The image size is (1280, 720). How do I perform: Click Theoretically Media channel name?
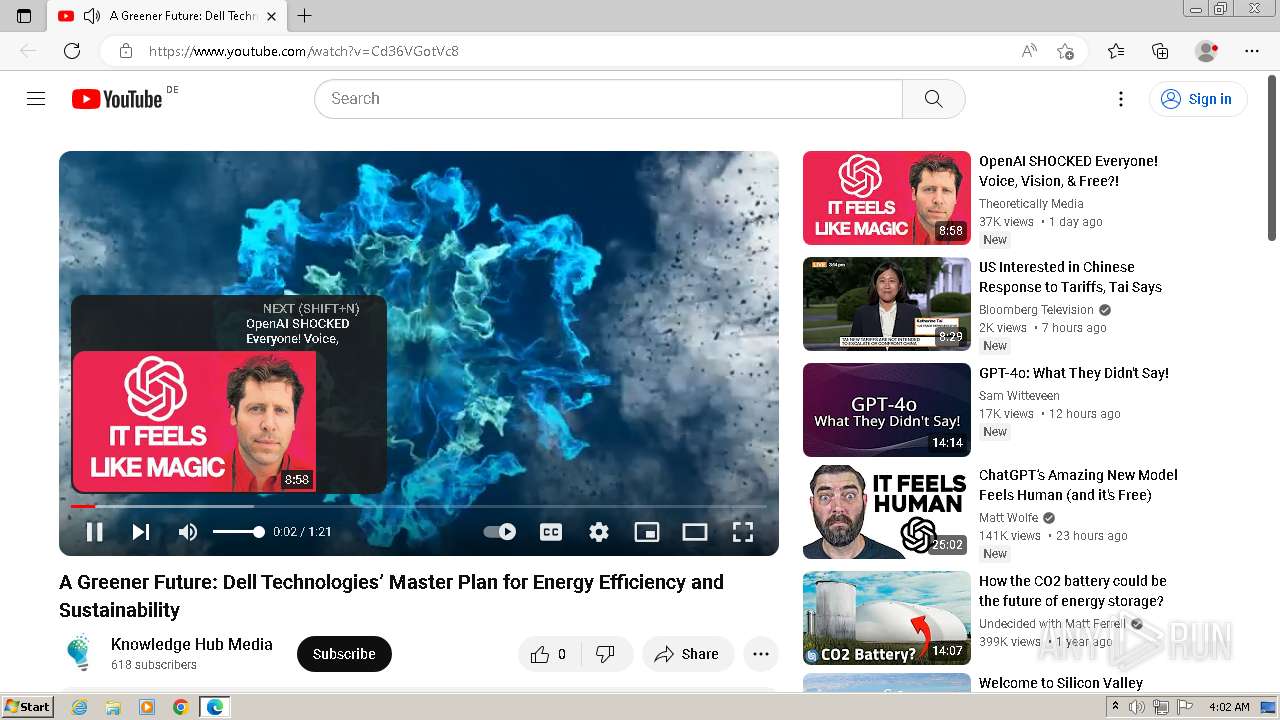click(x=1031, y=204)
